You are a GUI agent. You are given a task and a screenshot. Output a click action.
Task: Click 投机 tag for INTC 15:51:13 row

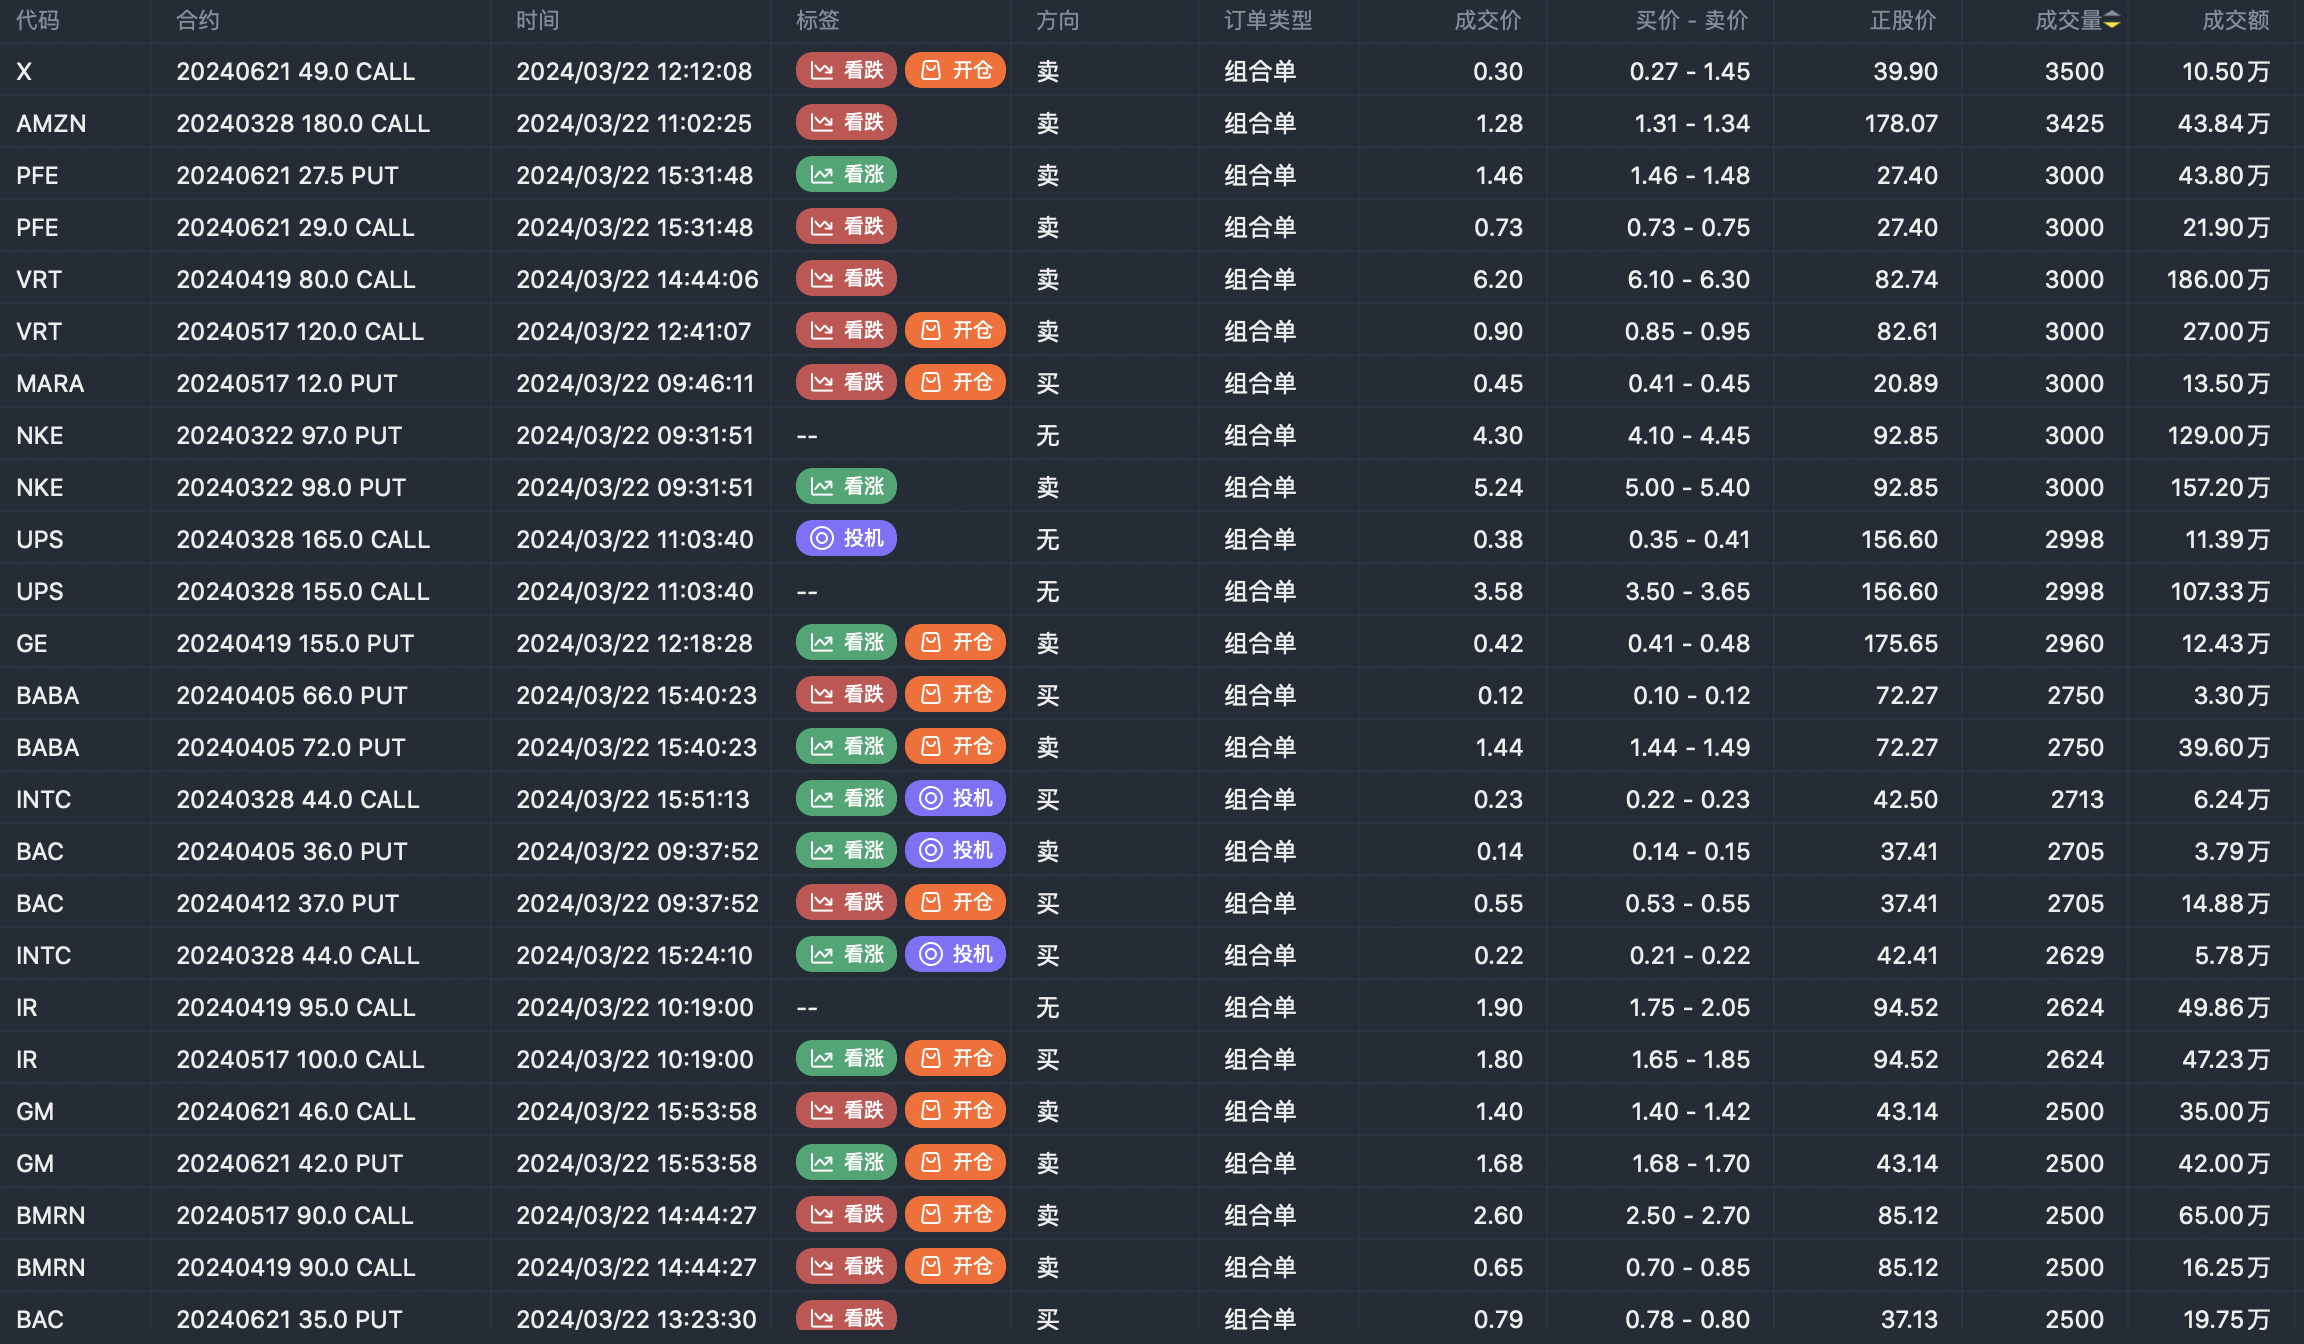point(955,798)
